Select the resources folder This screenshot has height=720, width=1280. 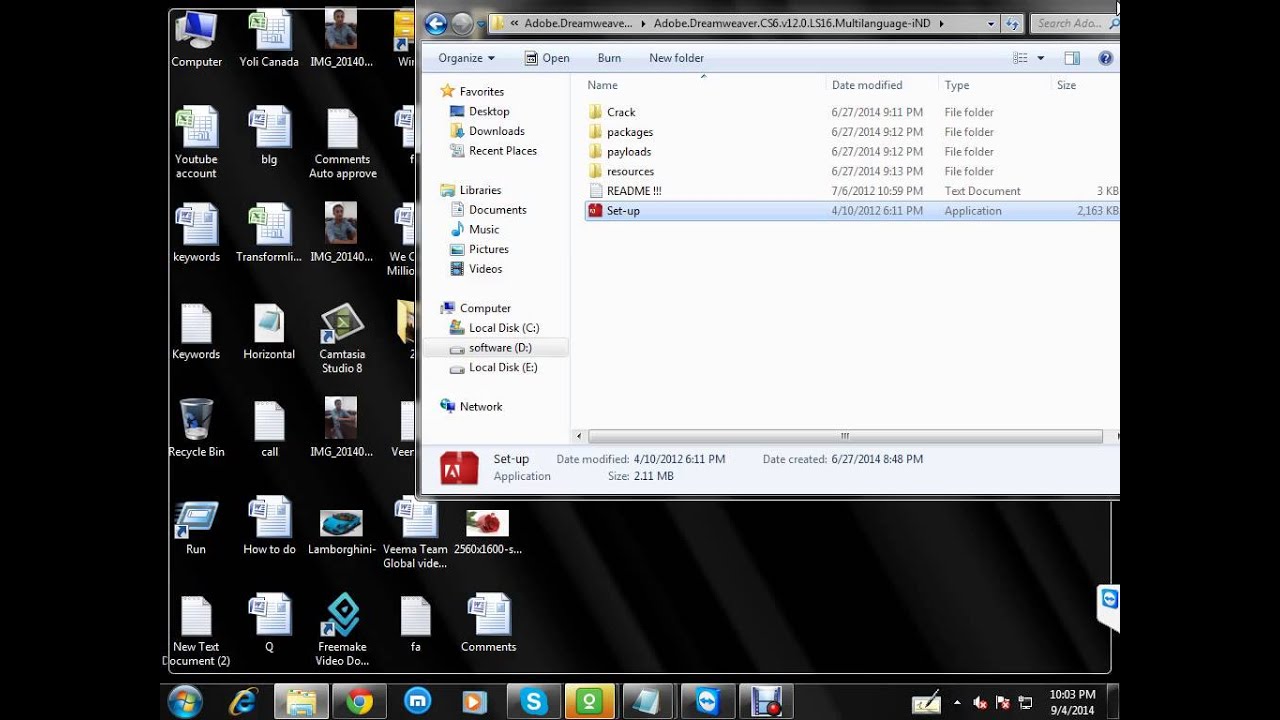630,171
